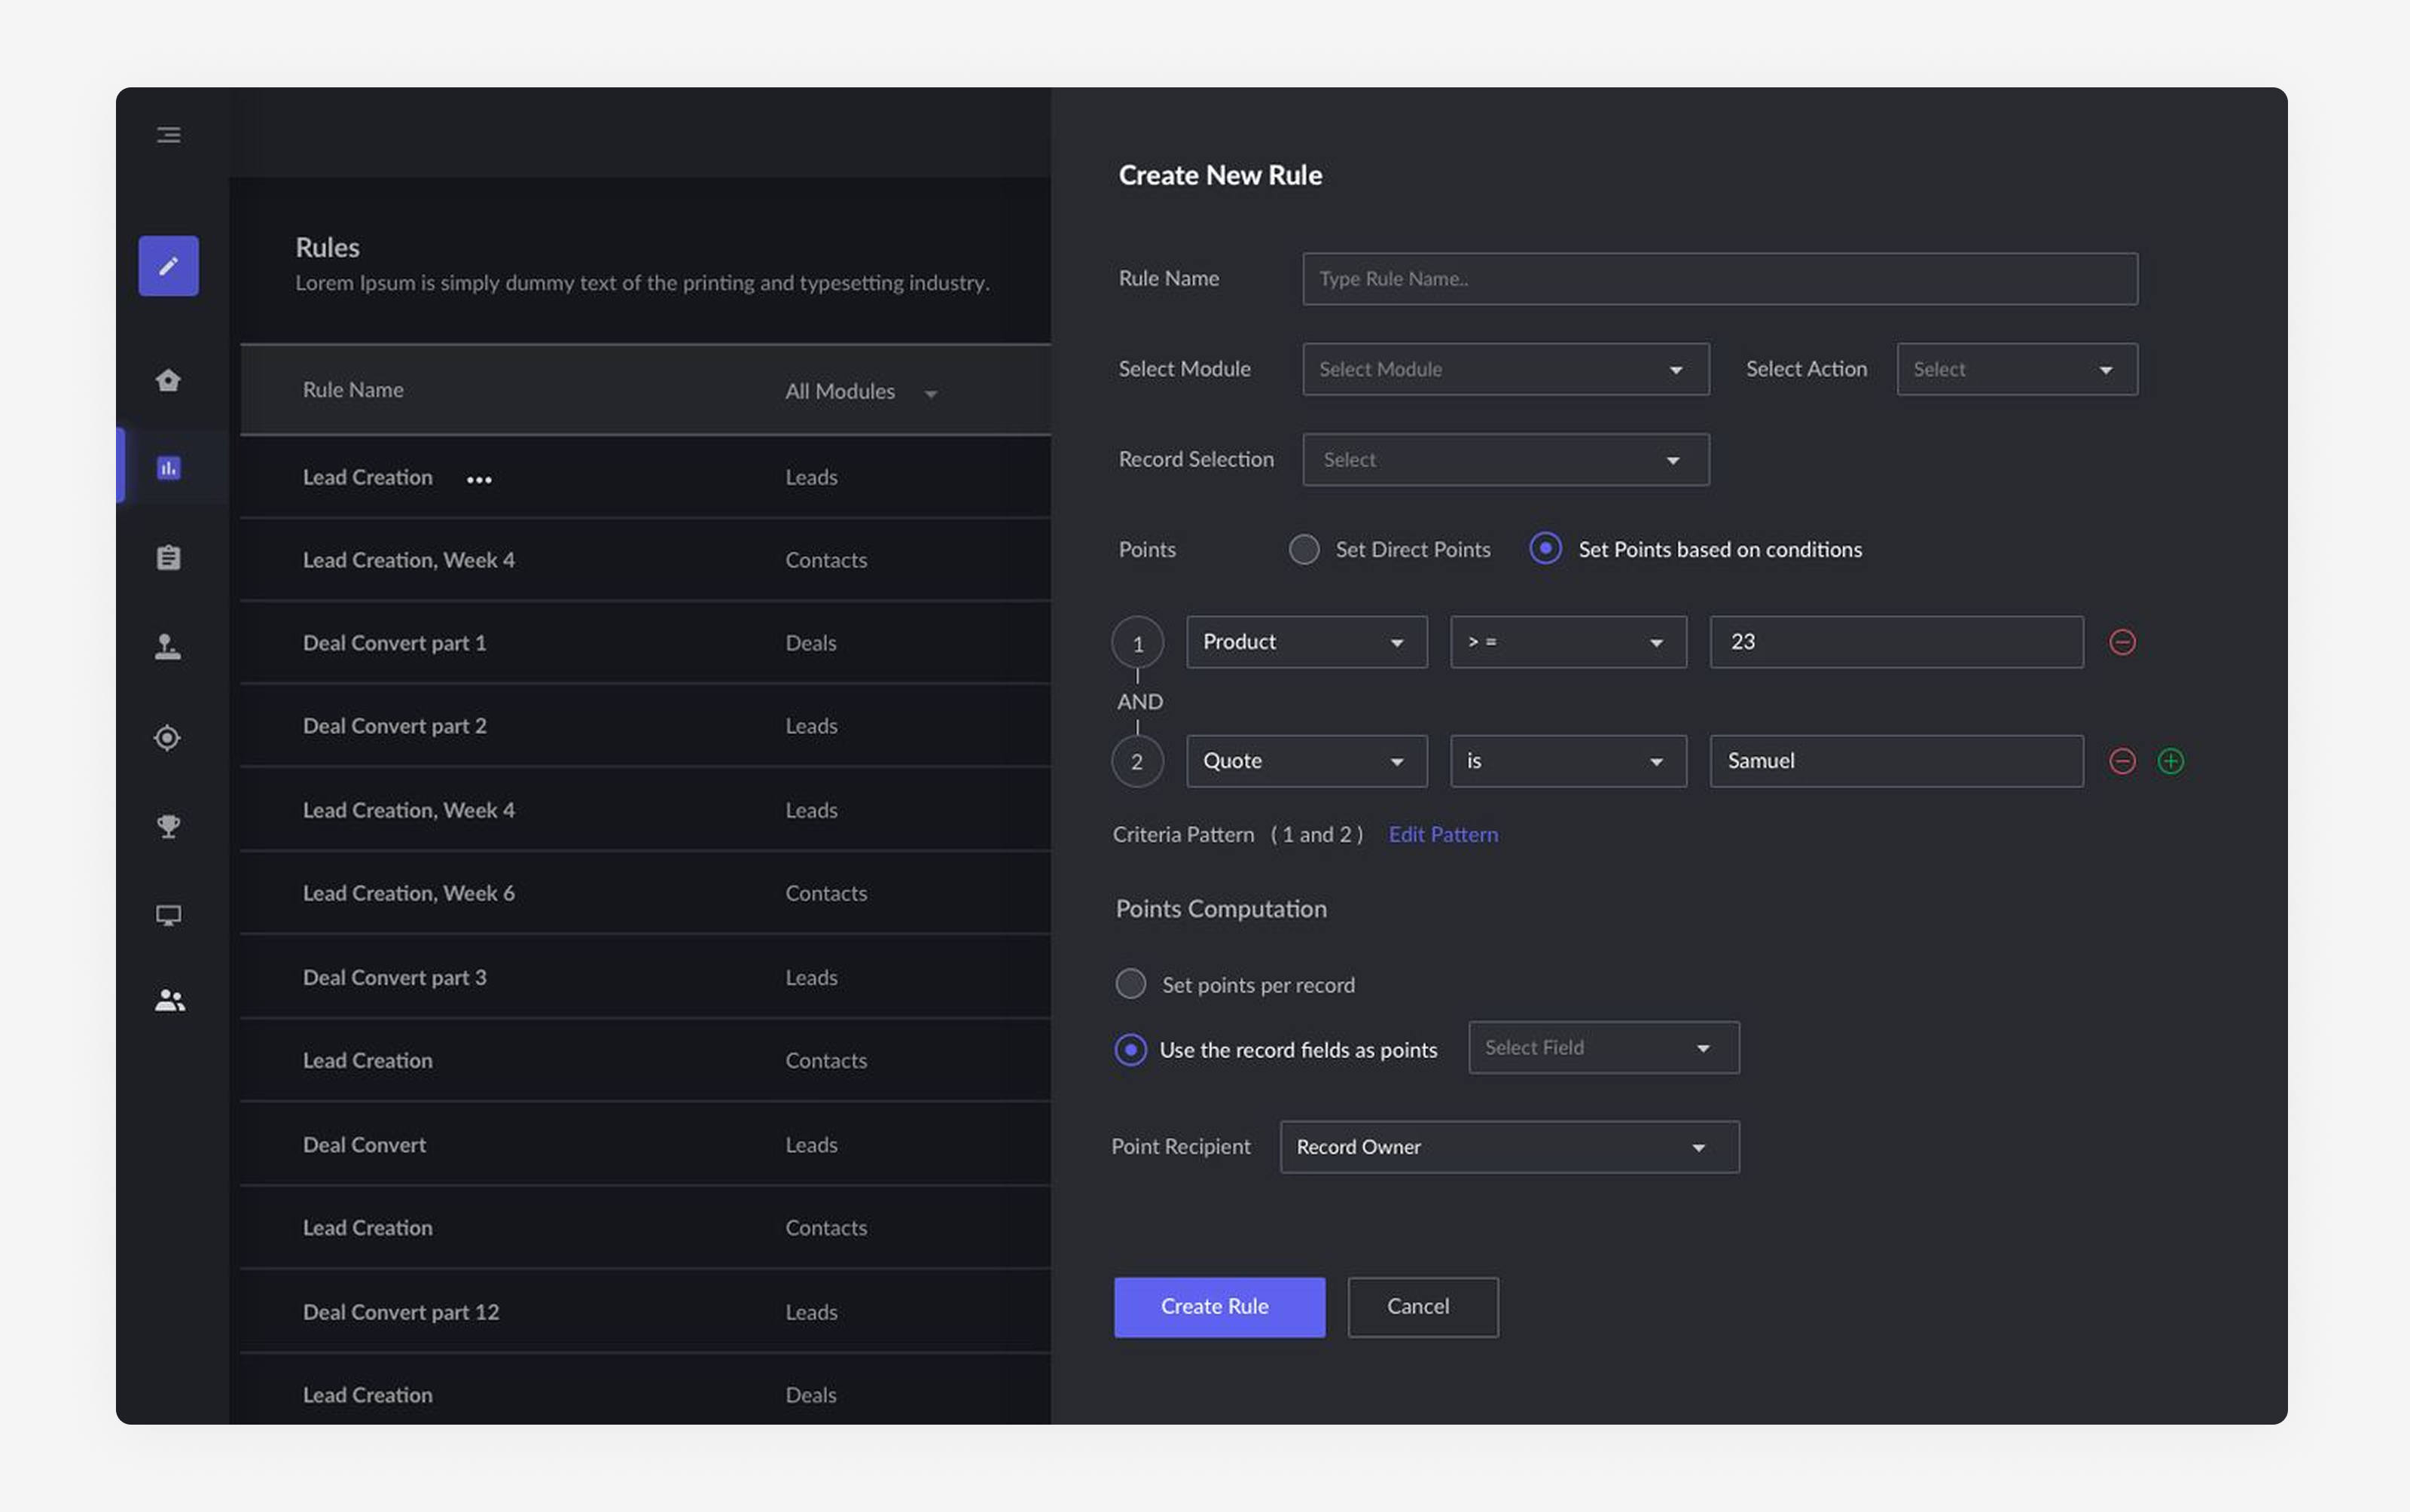Click the condition number 2 circle
Screen dimensions: 2410x1512
tap(1137, 761)
